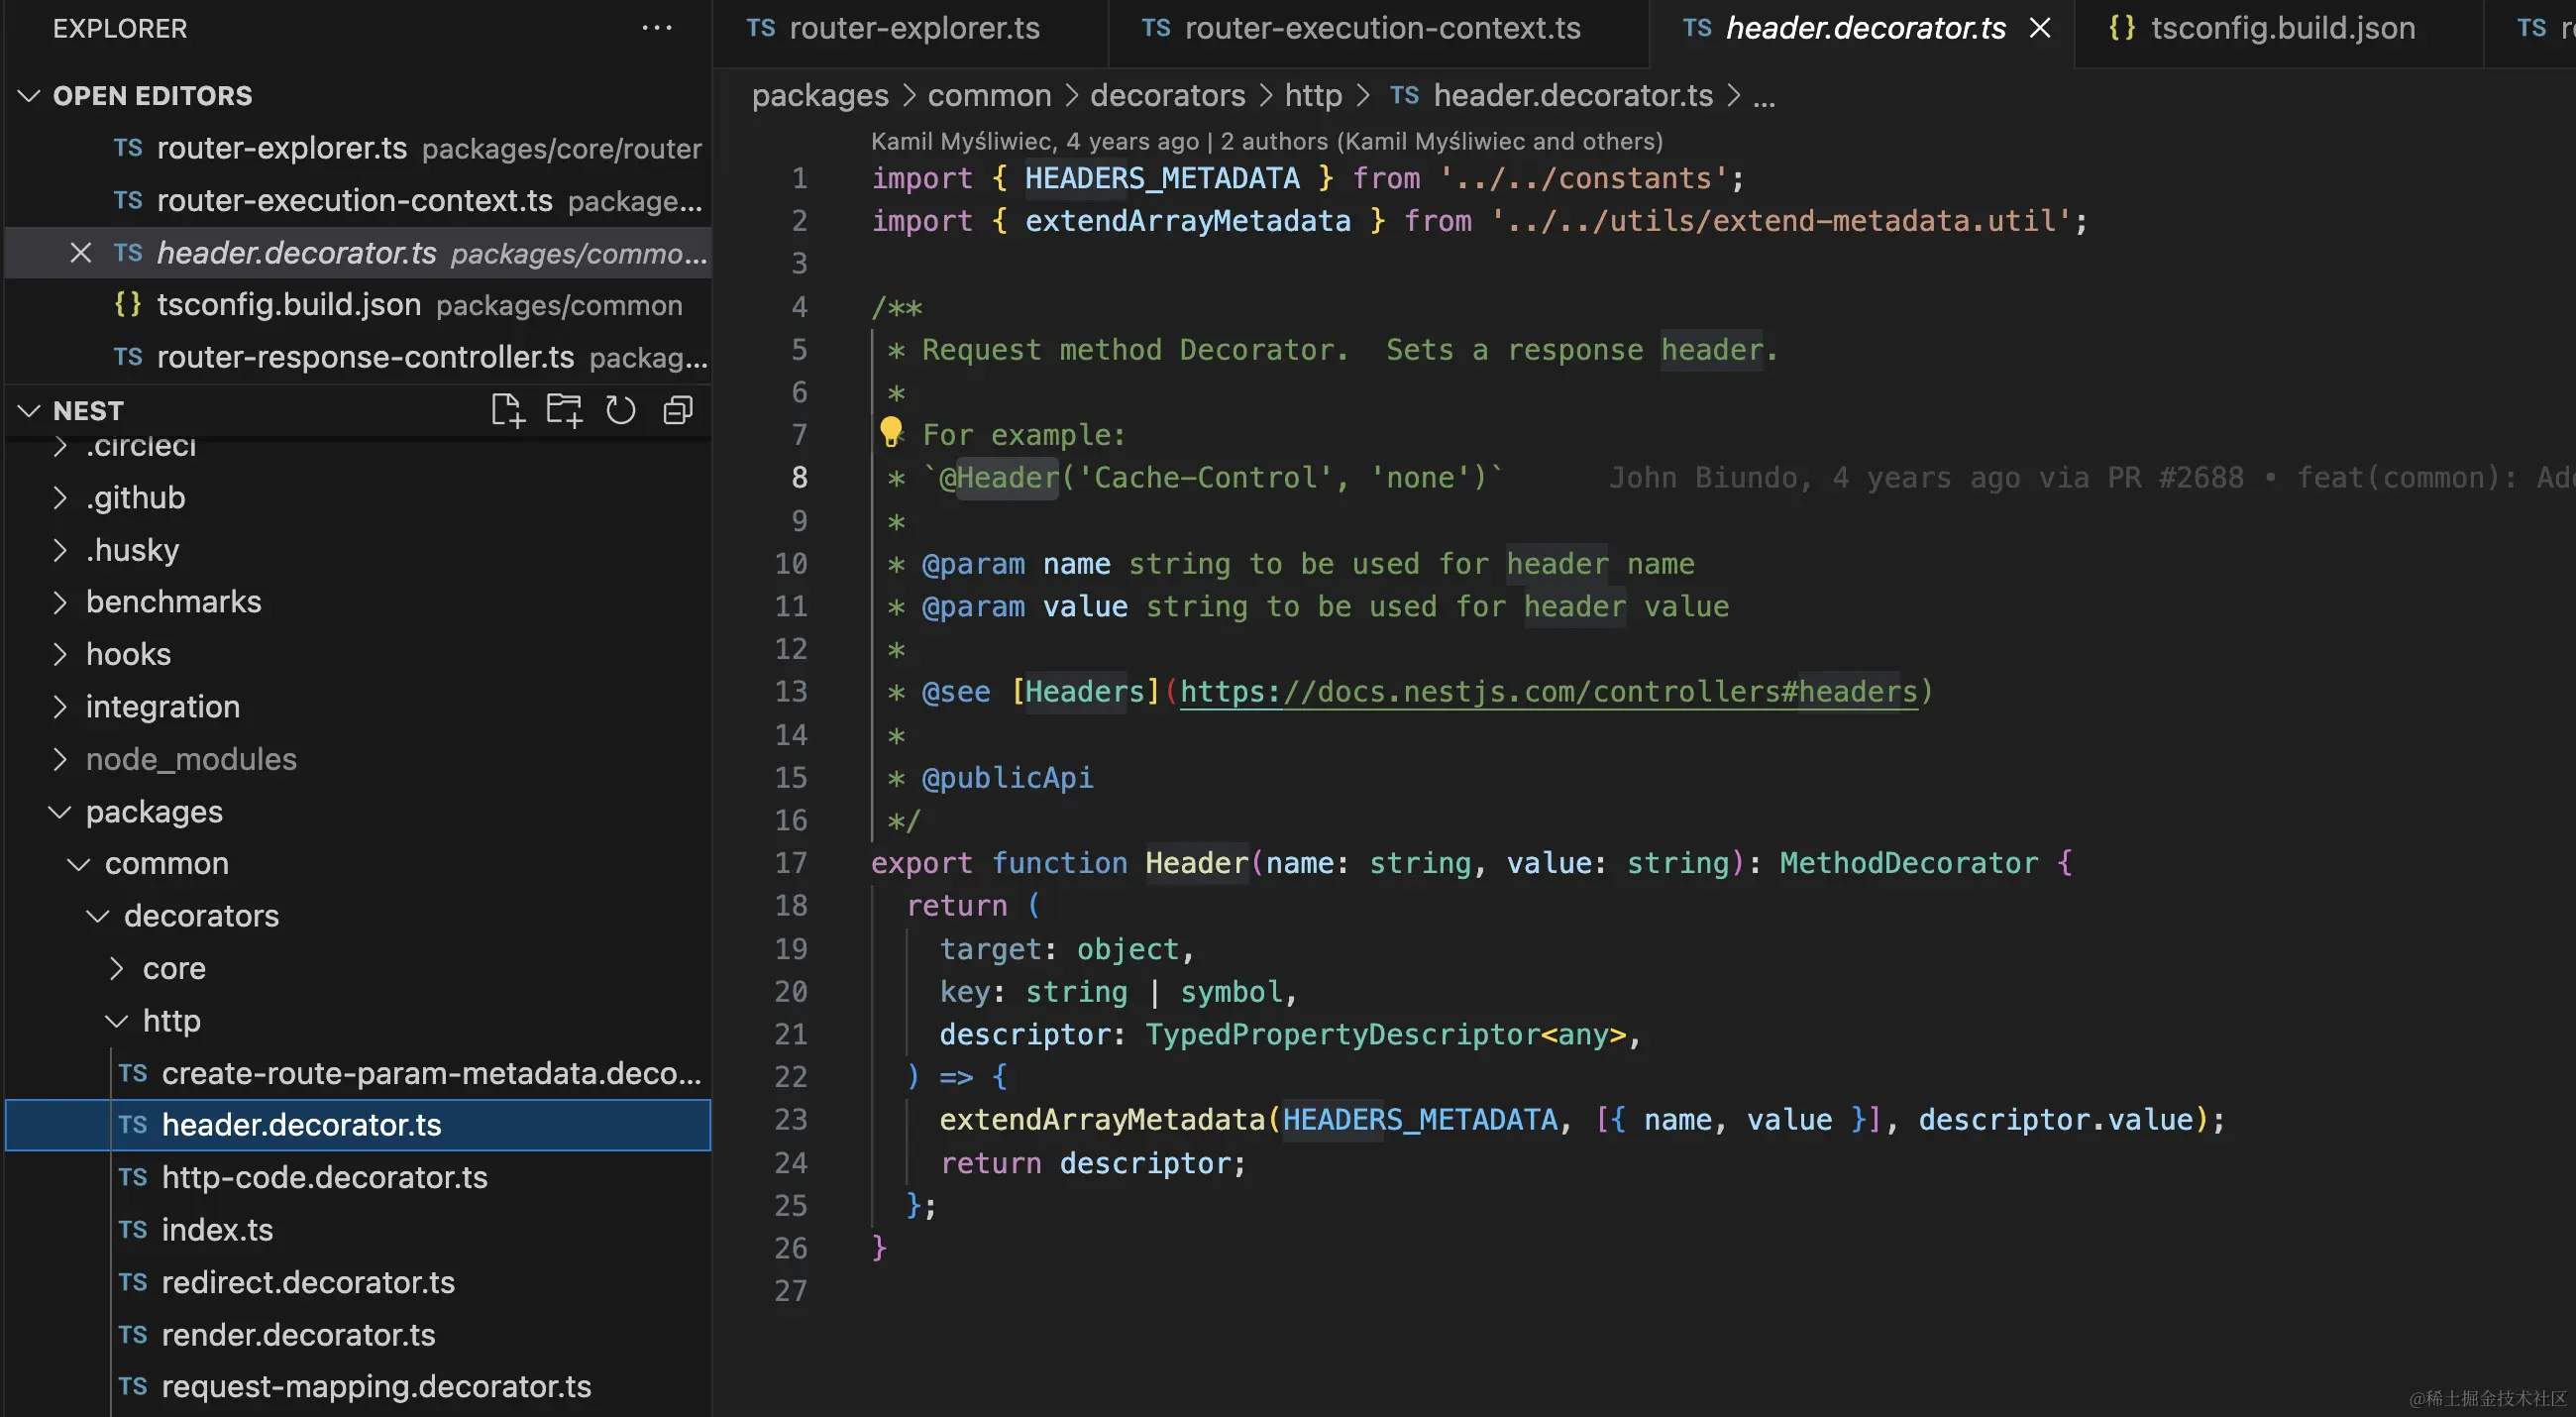Click the New Folder icon in NEST header

564,410
